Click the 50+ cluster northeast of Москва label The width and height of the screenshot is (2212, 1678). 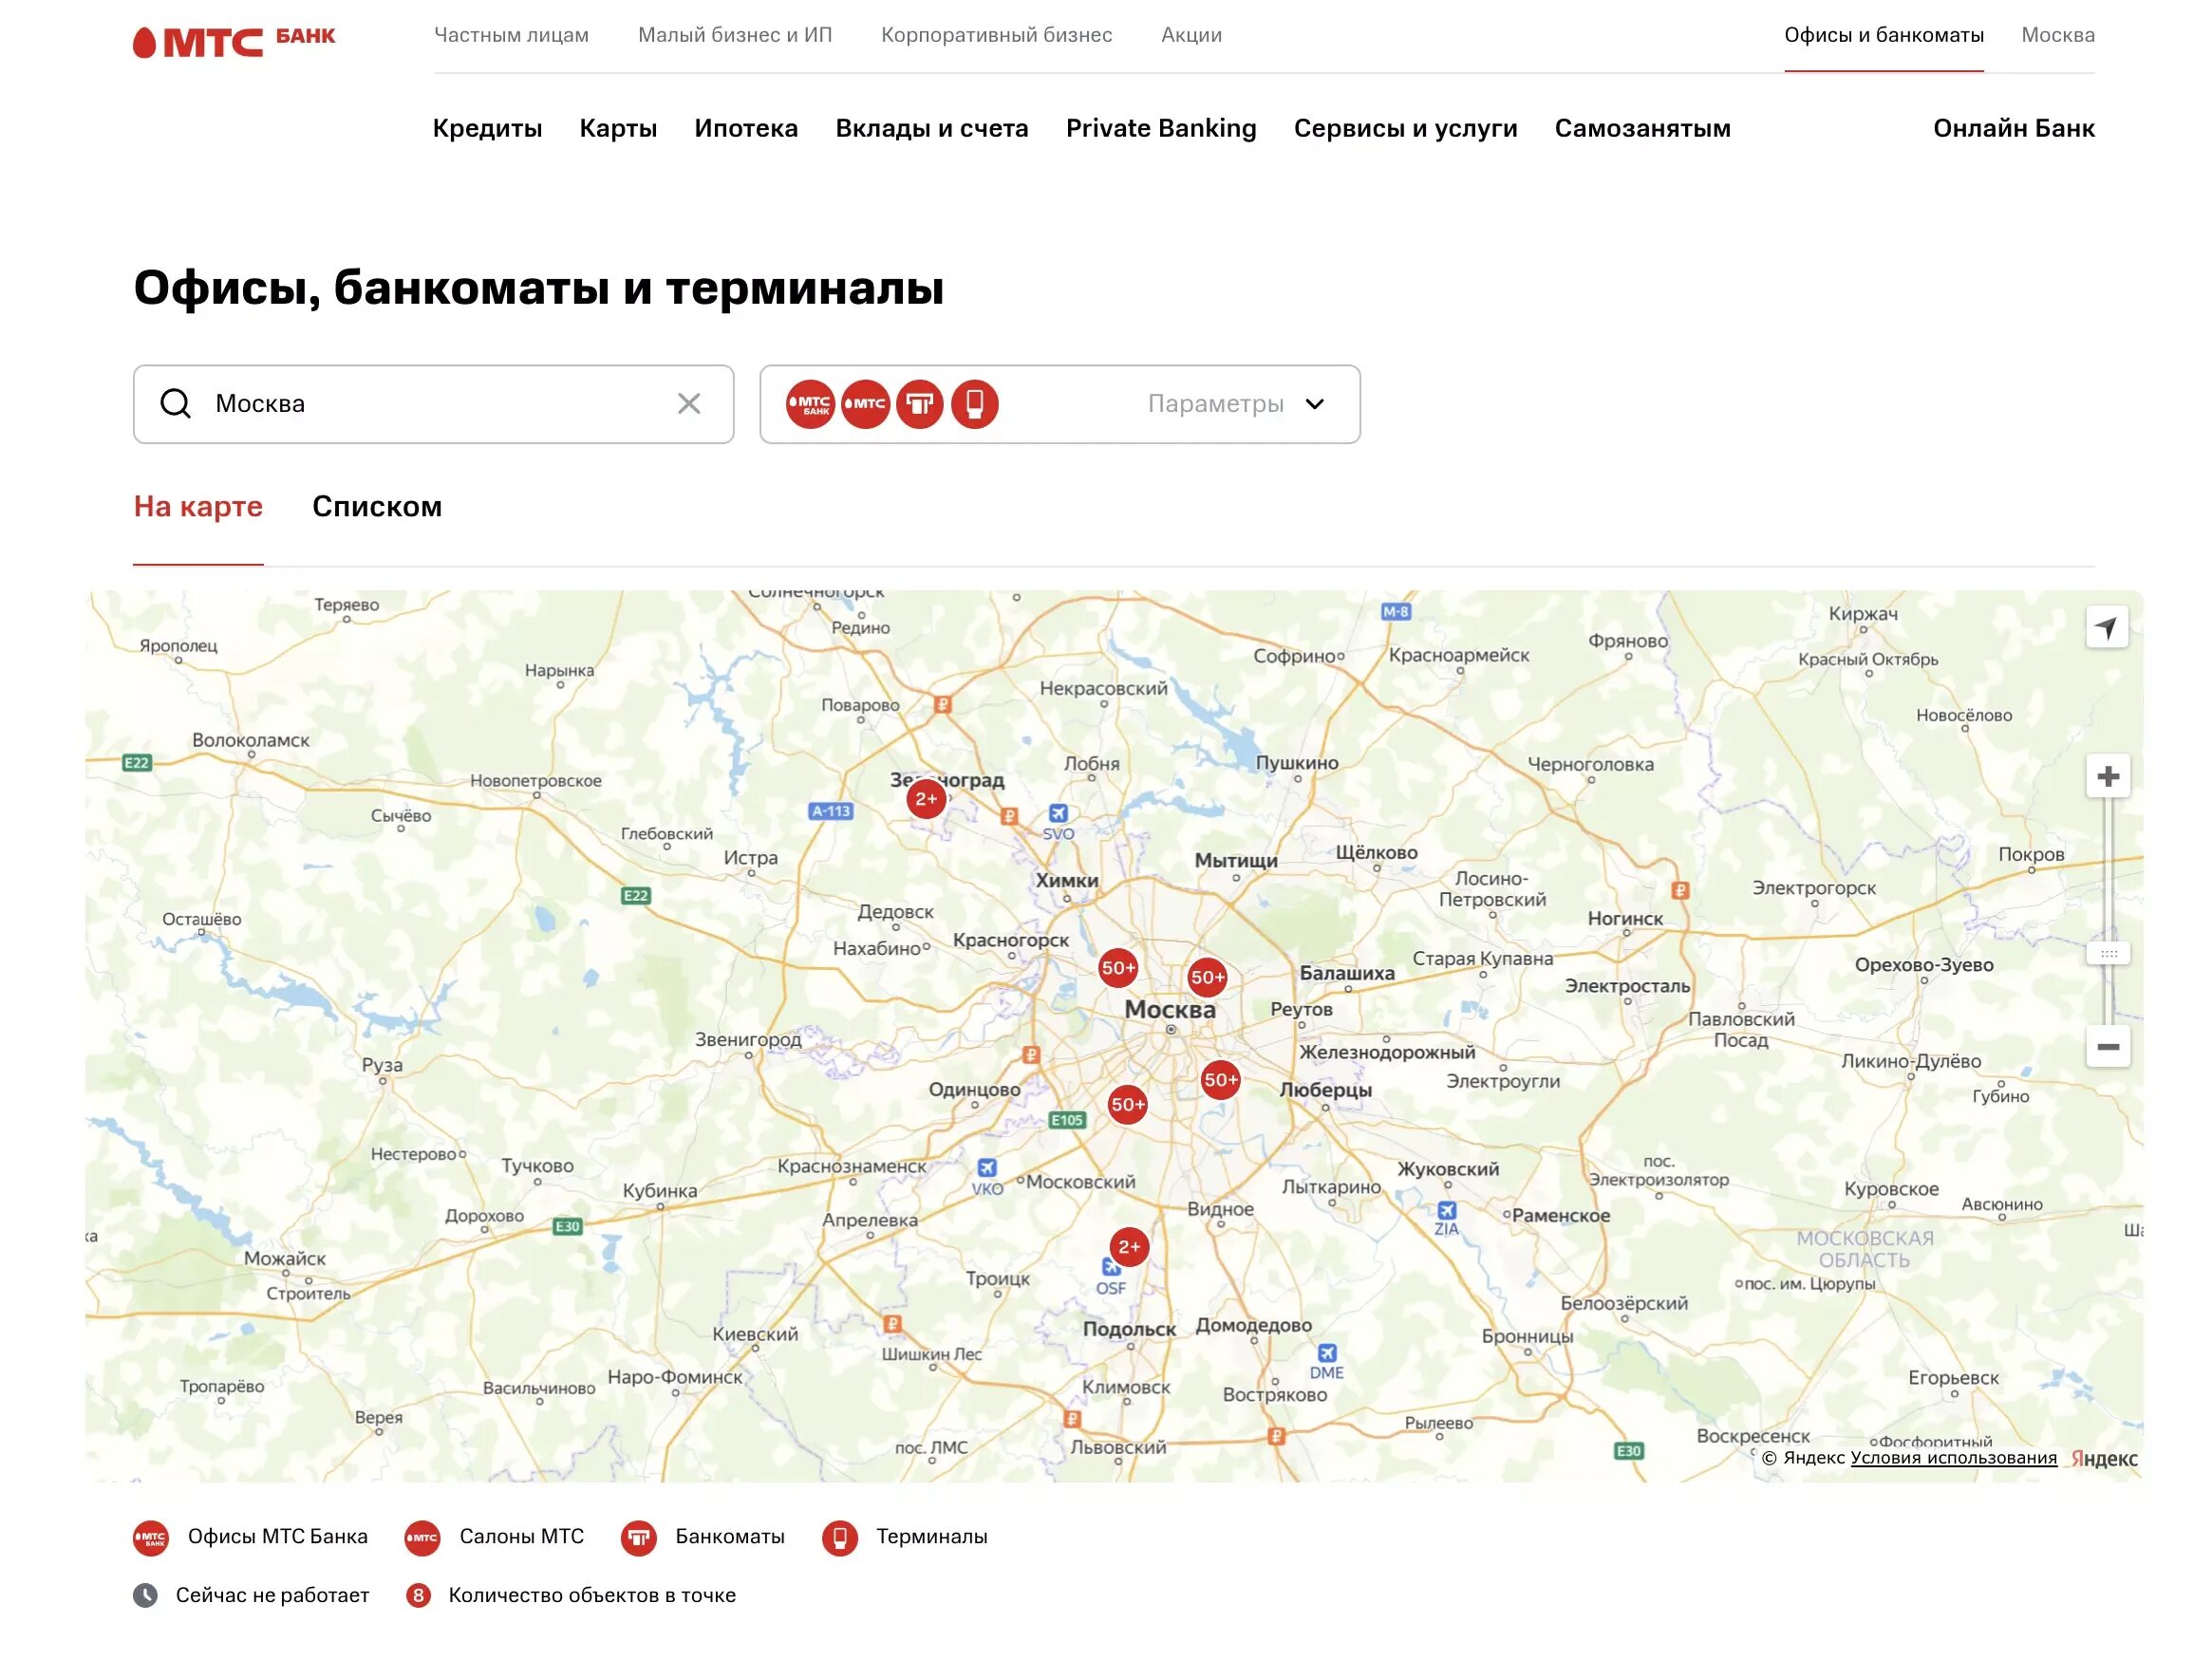pyautogui.click(x=1207, y=978)
